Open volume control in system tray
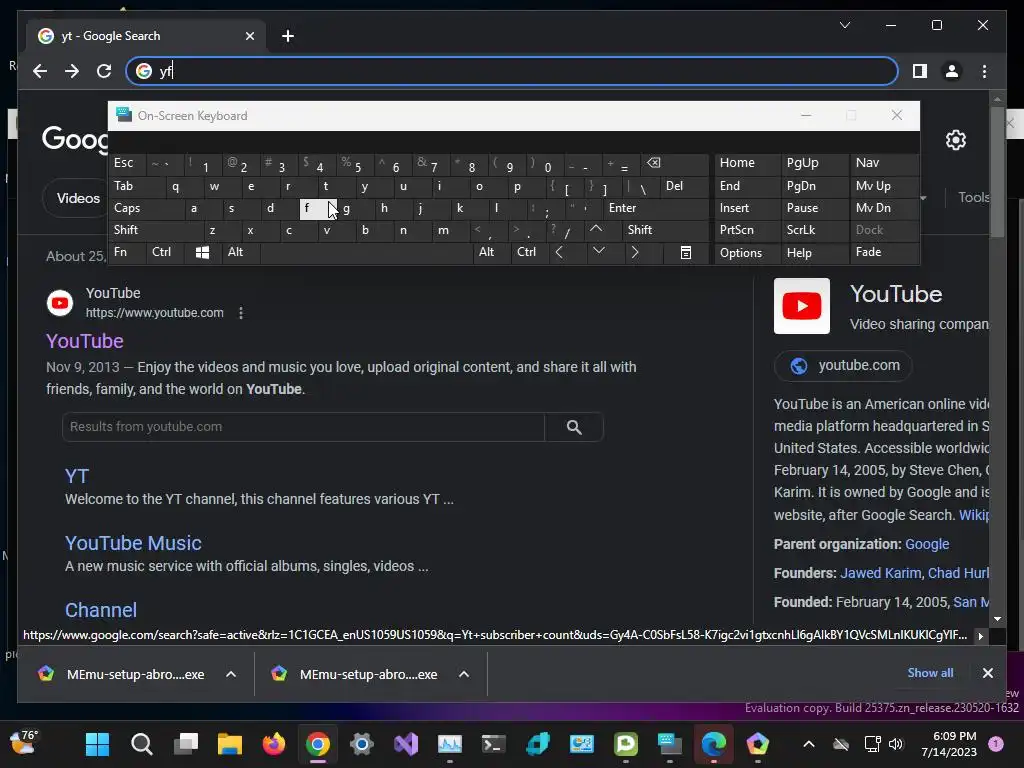Image resolution: width=1024 pixels, height=768 pixels. 896,744
